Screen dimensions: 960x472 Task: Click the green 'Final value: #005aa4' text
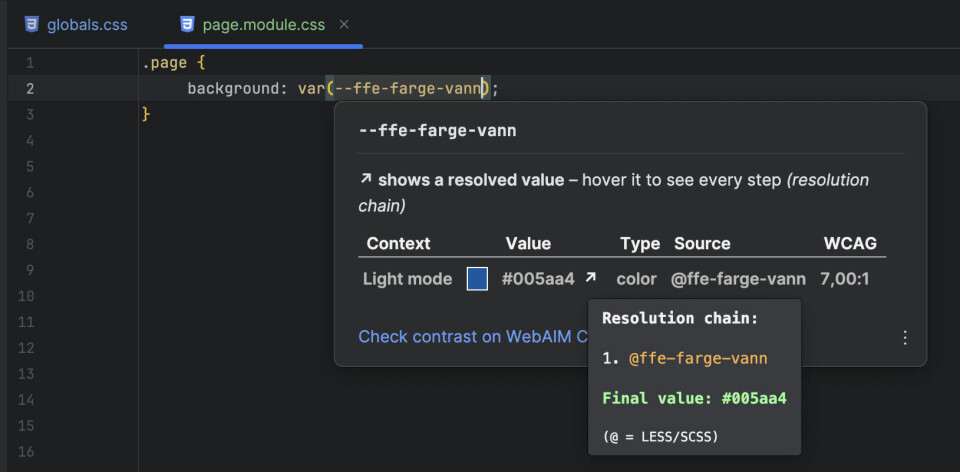pos(694,399)
